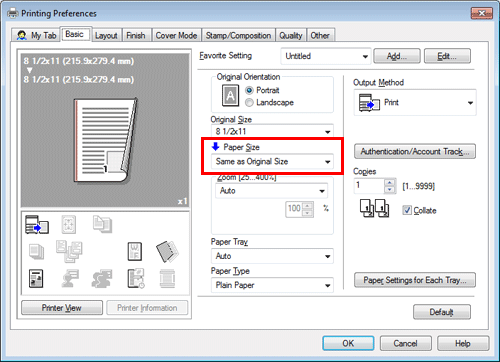Switch to the Stamp/Composition tab
Viewport: 500px width, 362px height.
(x=238, y=35)
